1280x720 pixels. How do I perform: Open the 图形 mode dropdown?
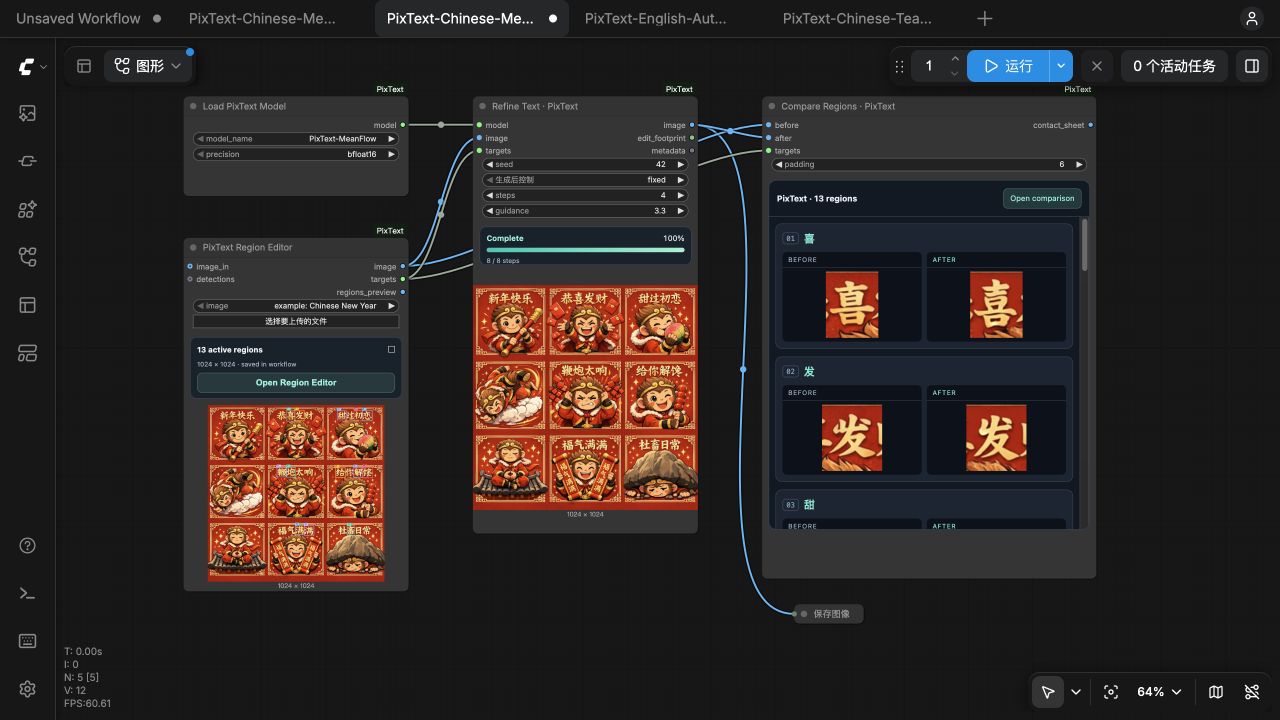148,66
